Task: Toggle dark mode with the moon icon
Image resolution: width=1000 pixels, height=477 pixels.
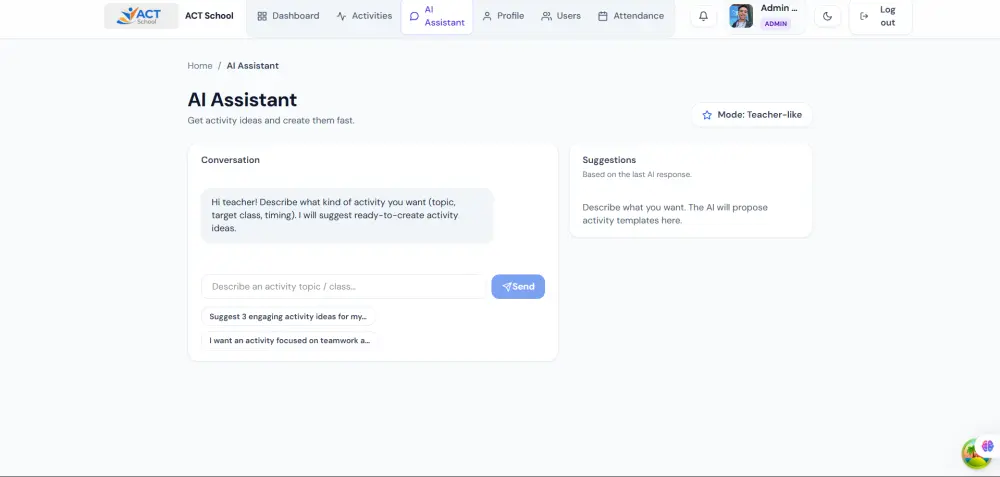Action: pyautogui.click(x=827, y=16)
